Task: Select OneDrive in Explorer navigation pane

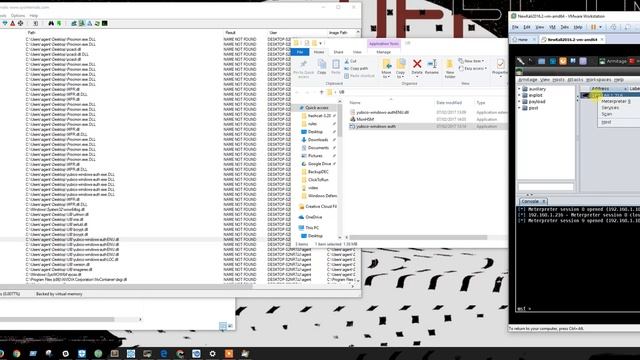Action: (x=313, y=217)
